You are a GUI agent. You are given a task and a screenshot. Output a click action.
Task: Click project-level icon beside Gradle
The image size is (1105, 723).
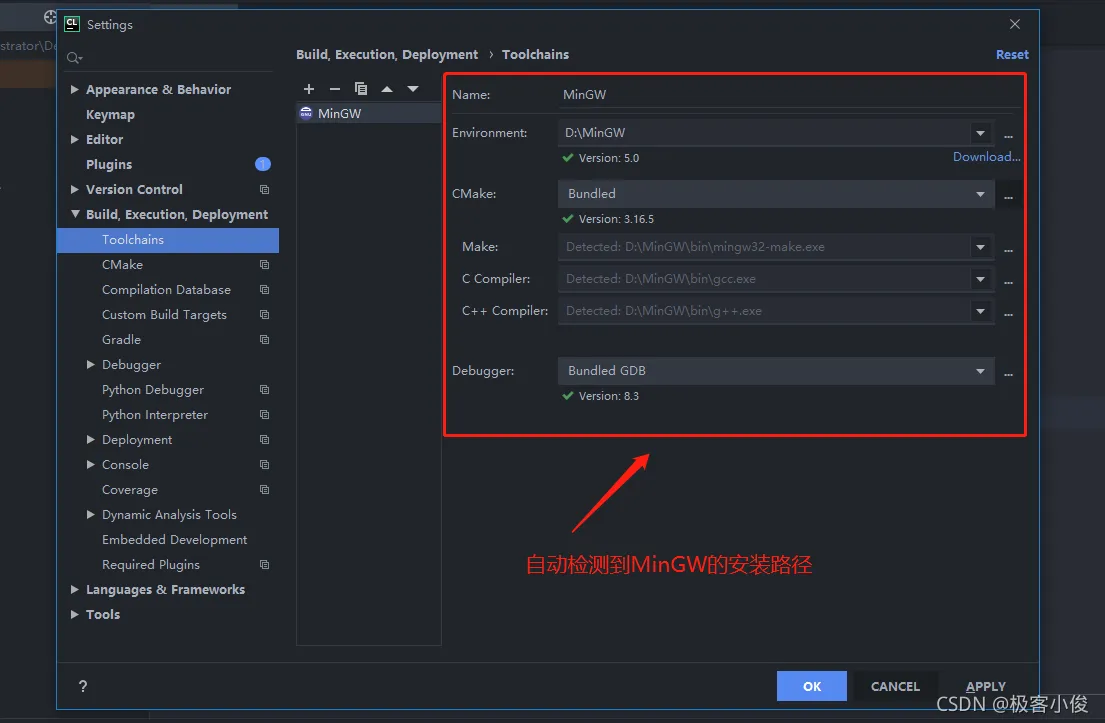click(x=264, y=340)
